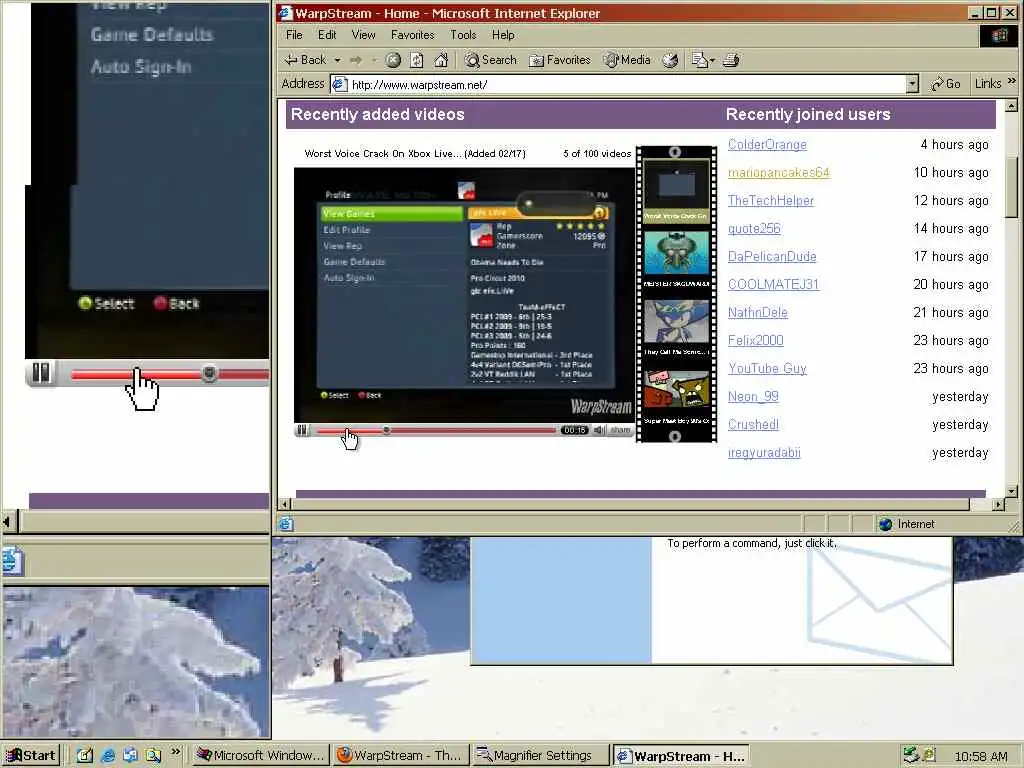Open TheTechHelper user profile
This screenshot has height=768, width=1024.
click(771, 200)
